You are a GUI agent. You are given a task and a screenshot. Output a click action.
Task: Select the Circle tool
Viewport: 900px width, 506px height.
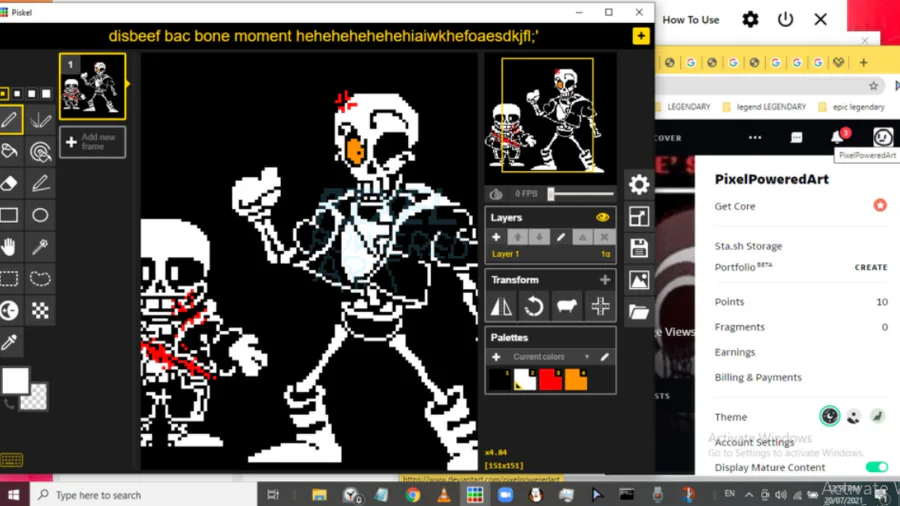40,215
